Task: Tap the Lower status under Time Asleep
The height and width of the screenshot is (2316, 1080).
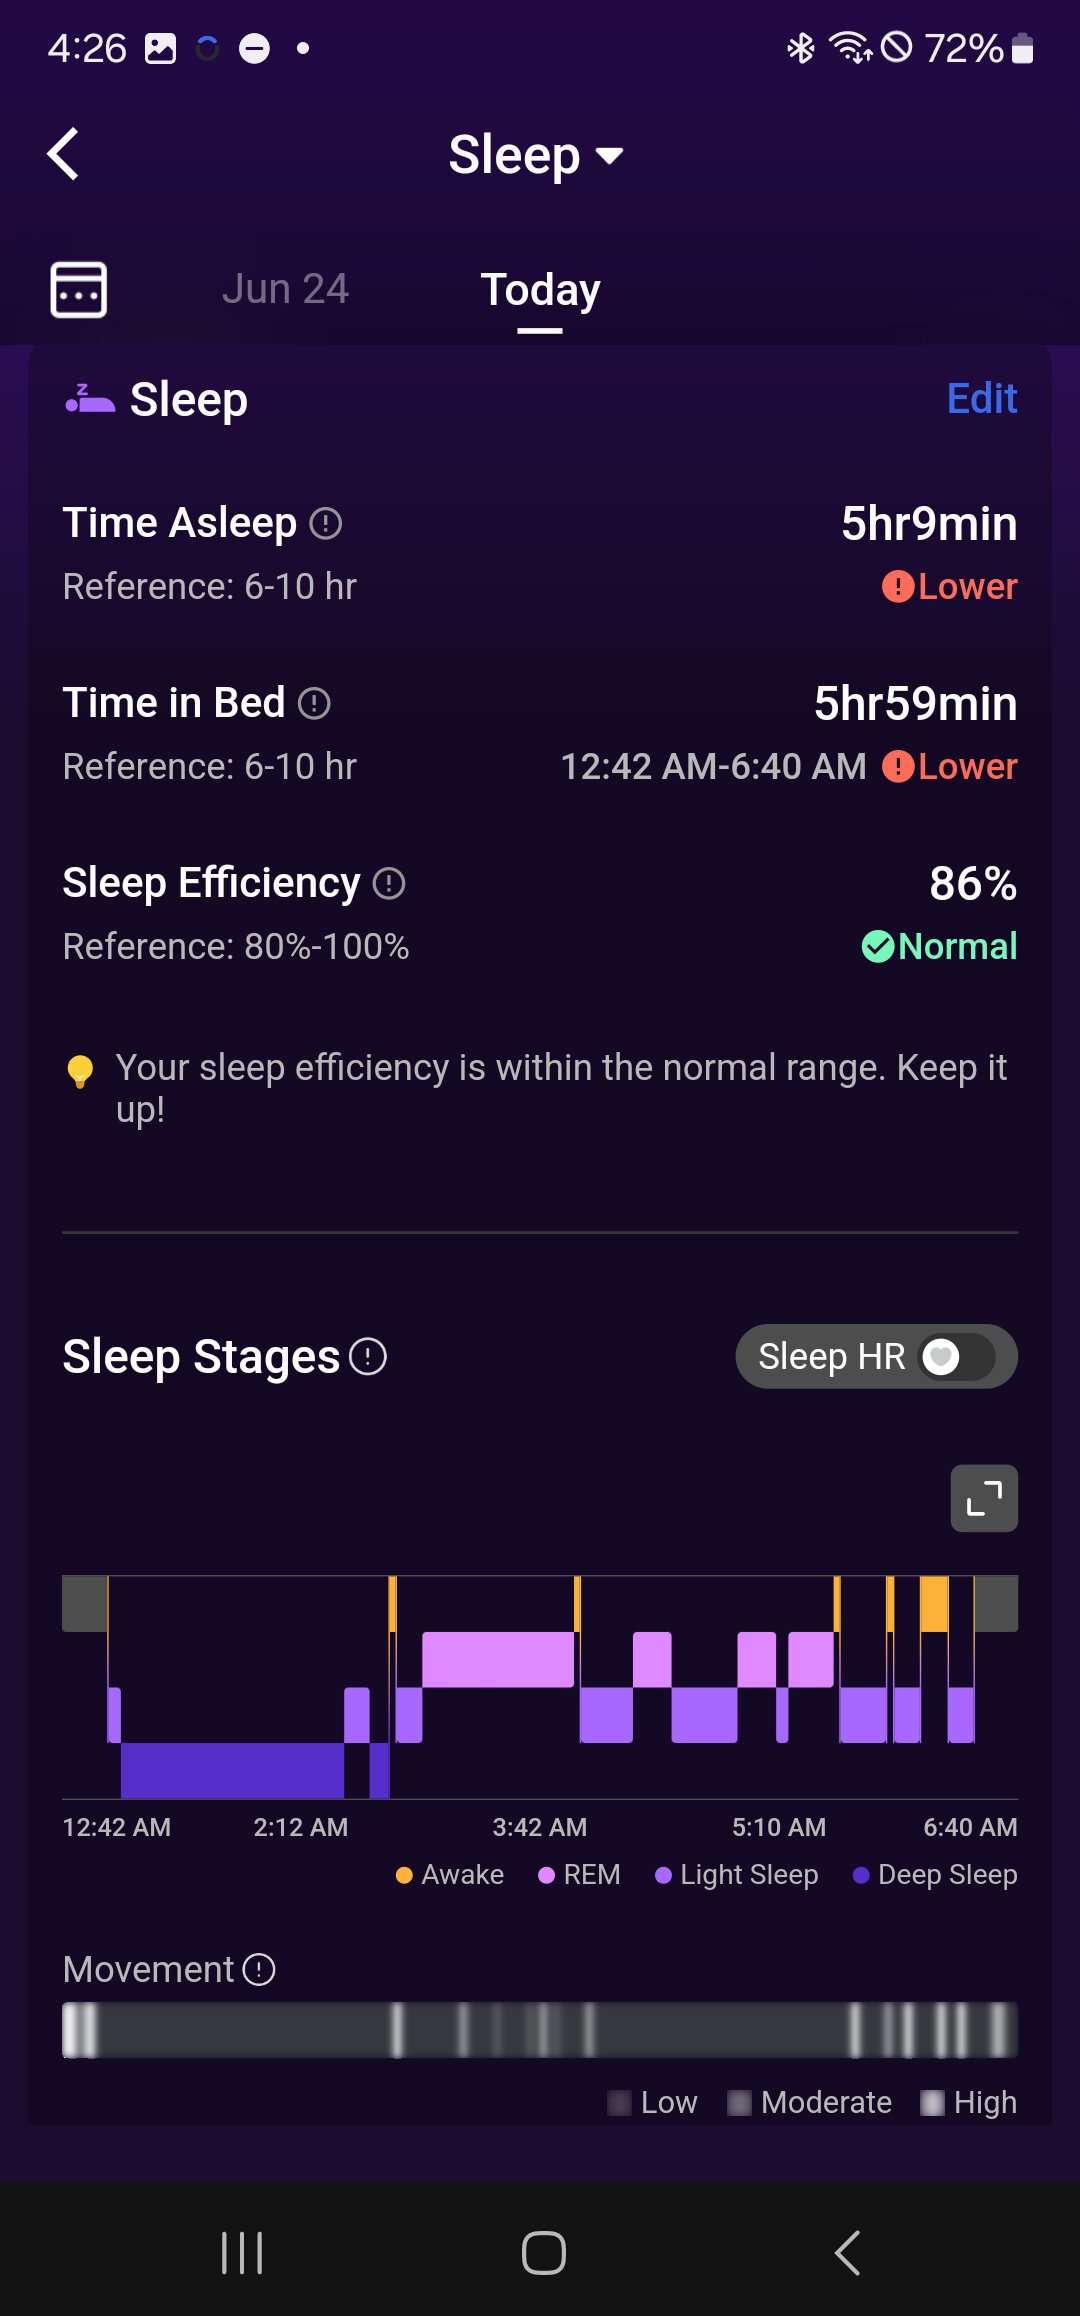Action: click(x=950, y=587)
